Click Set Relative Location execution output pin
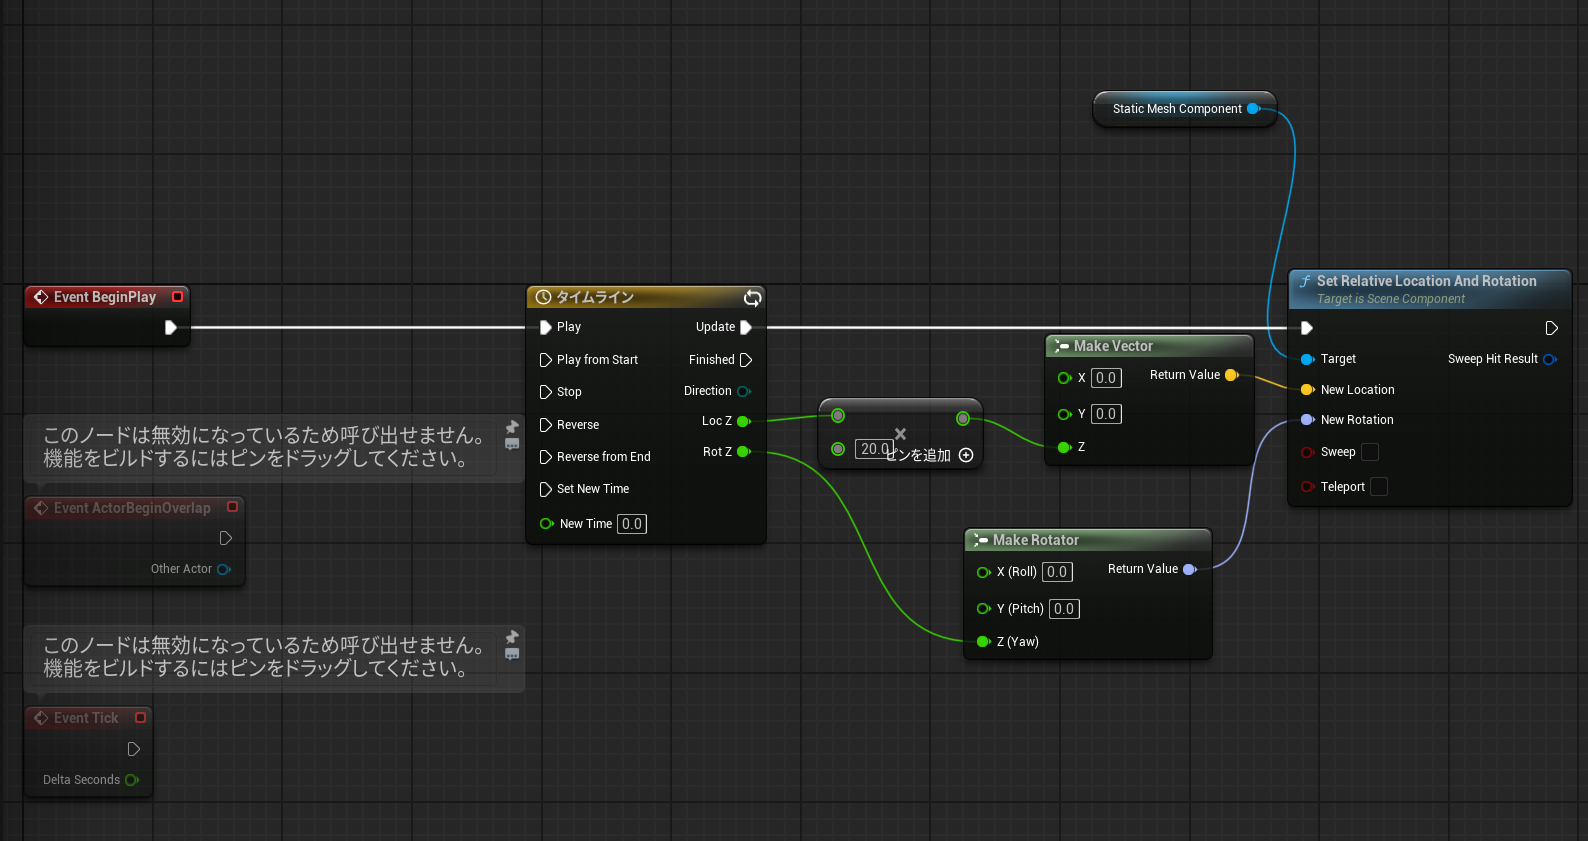The height and width of the screenshot is (841, 1588). pyautogui.click(x=1552, y=328)
